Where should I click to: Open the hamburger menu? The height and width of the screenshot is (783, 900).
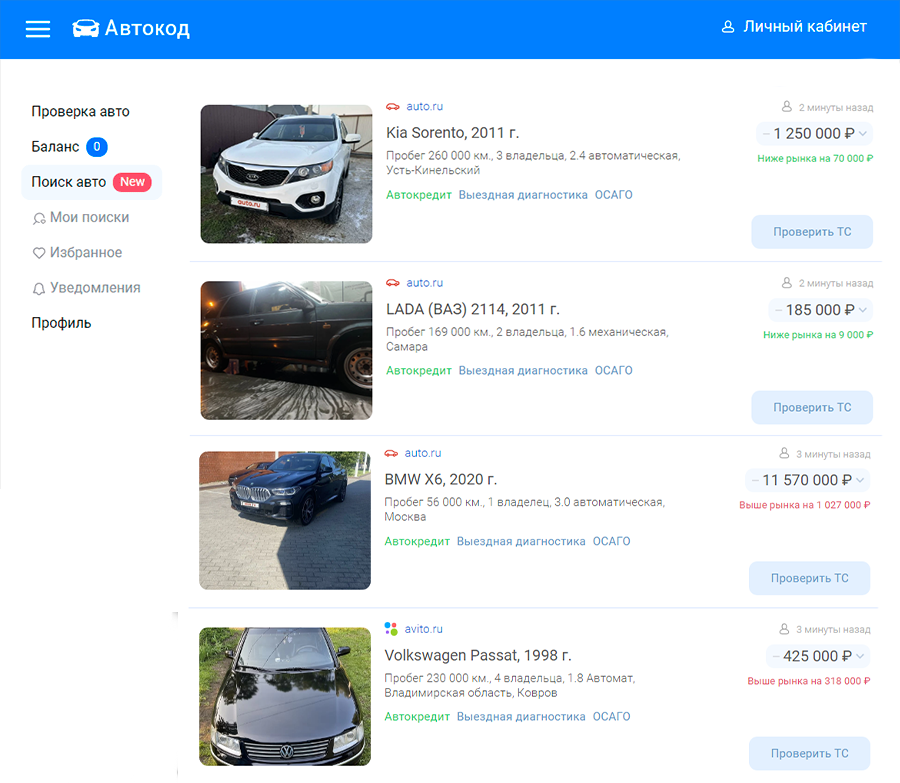click(x=38, y=29)
